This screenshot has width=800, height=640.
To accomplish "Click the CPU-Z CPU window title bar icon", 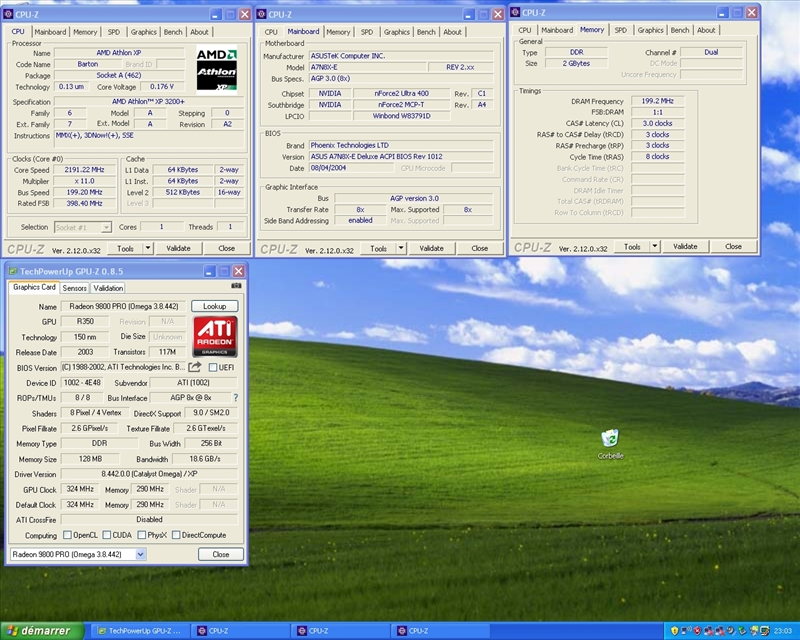I will coord(8,14).
